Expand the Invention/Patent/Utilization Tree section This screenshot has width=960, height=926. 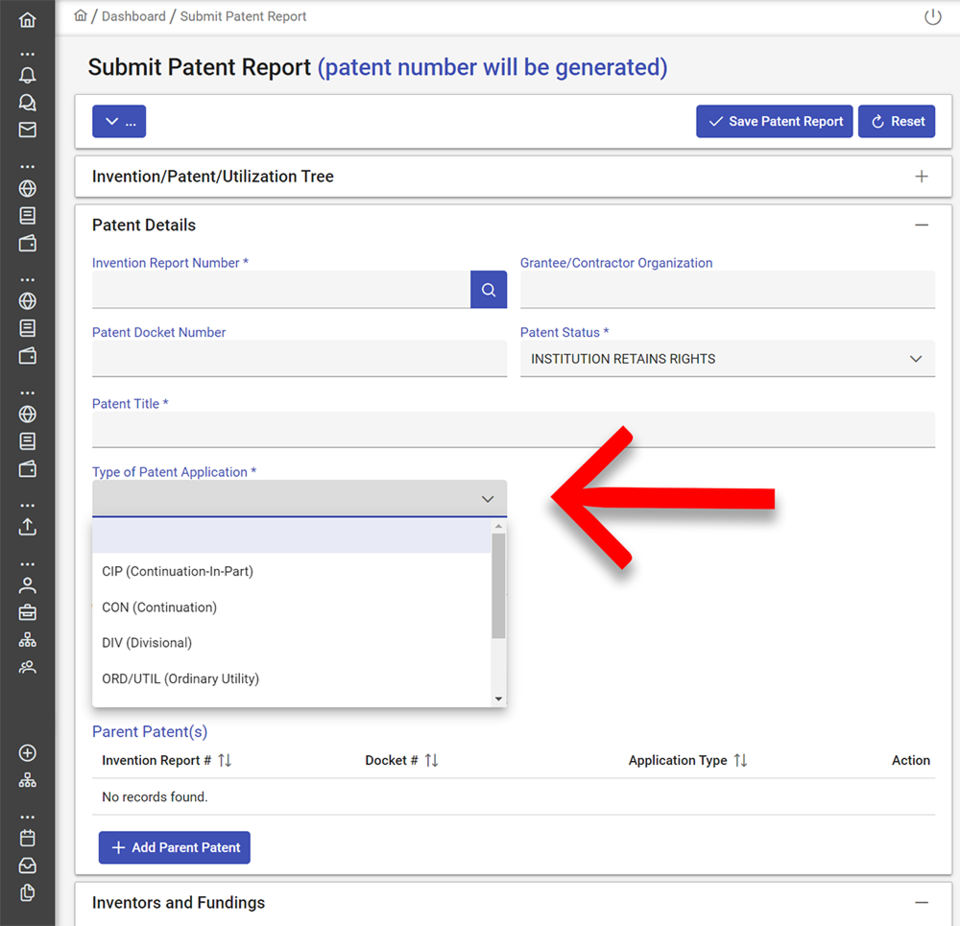coord(921,175)
